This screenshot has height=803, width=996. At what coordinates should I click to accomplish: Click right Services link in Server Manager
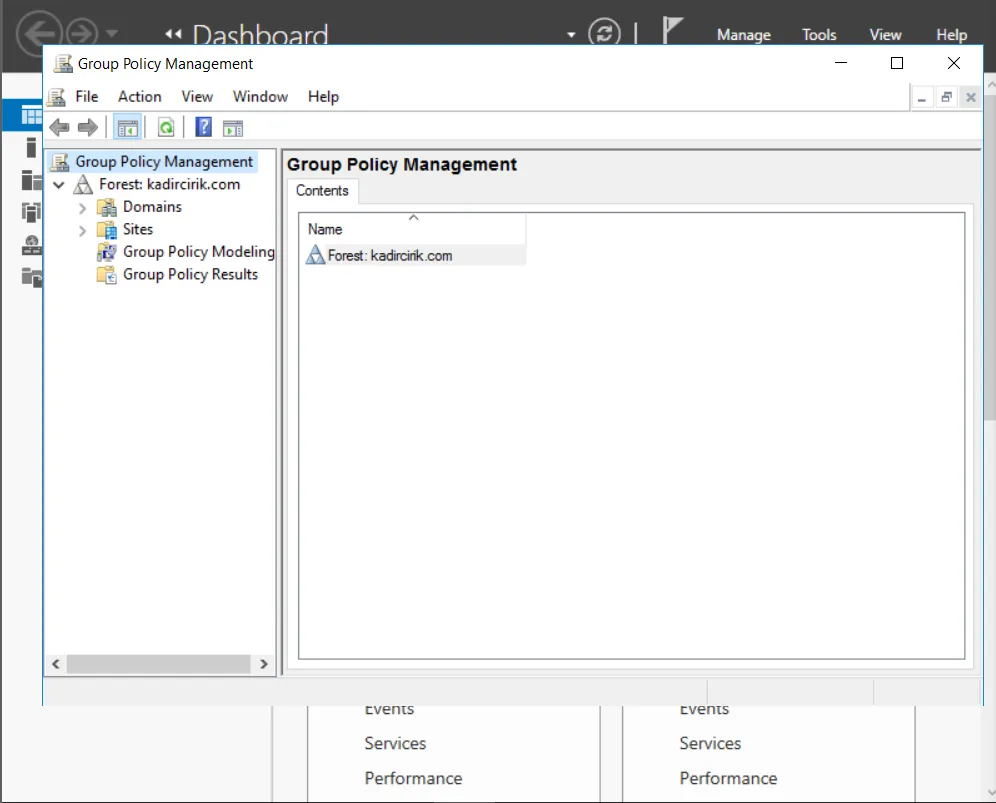(710, 743)
